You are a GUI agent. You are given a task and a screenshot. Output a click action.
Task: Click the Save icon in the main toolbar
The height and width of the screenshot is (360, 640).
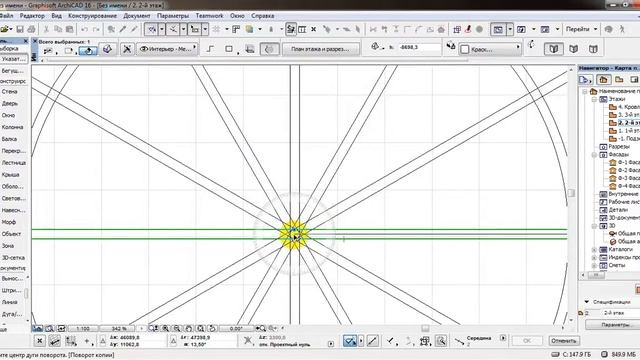point(20,29)
